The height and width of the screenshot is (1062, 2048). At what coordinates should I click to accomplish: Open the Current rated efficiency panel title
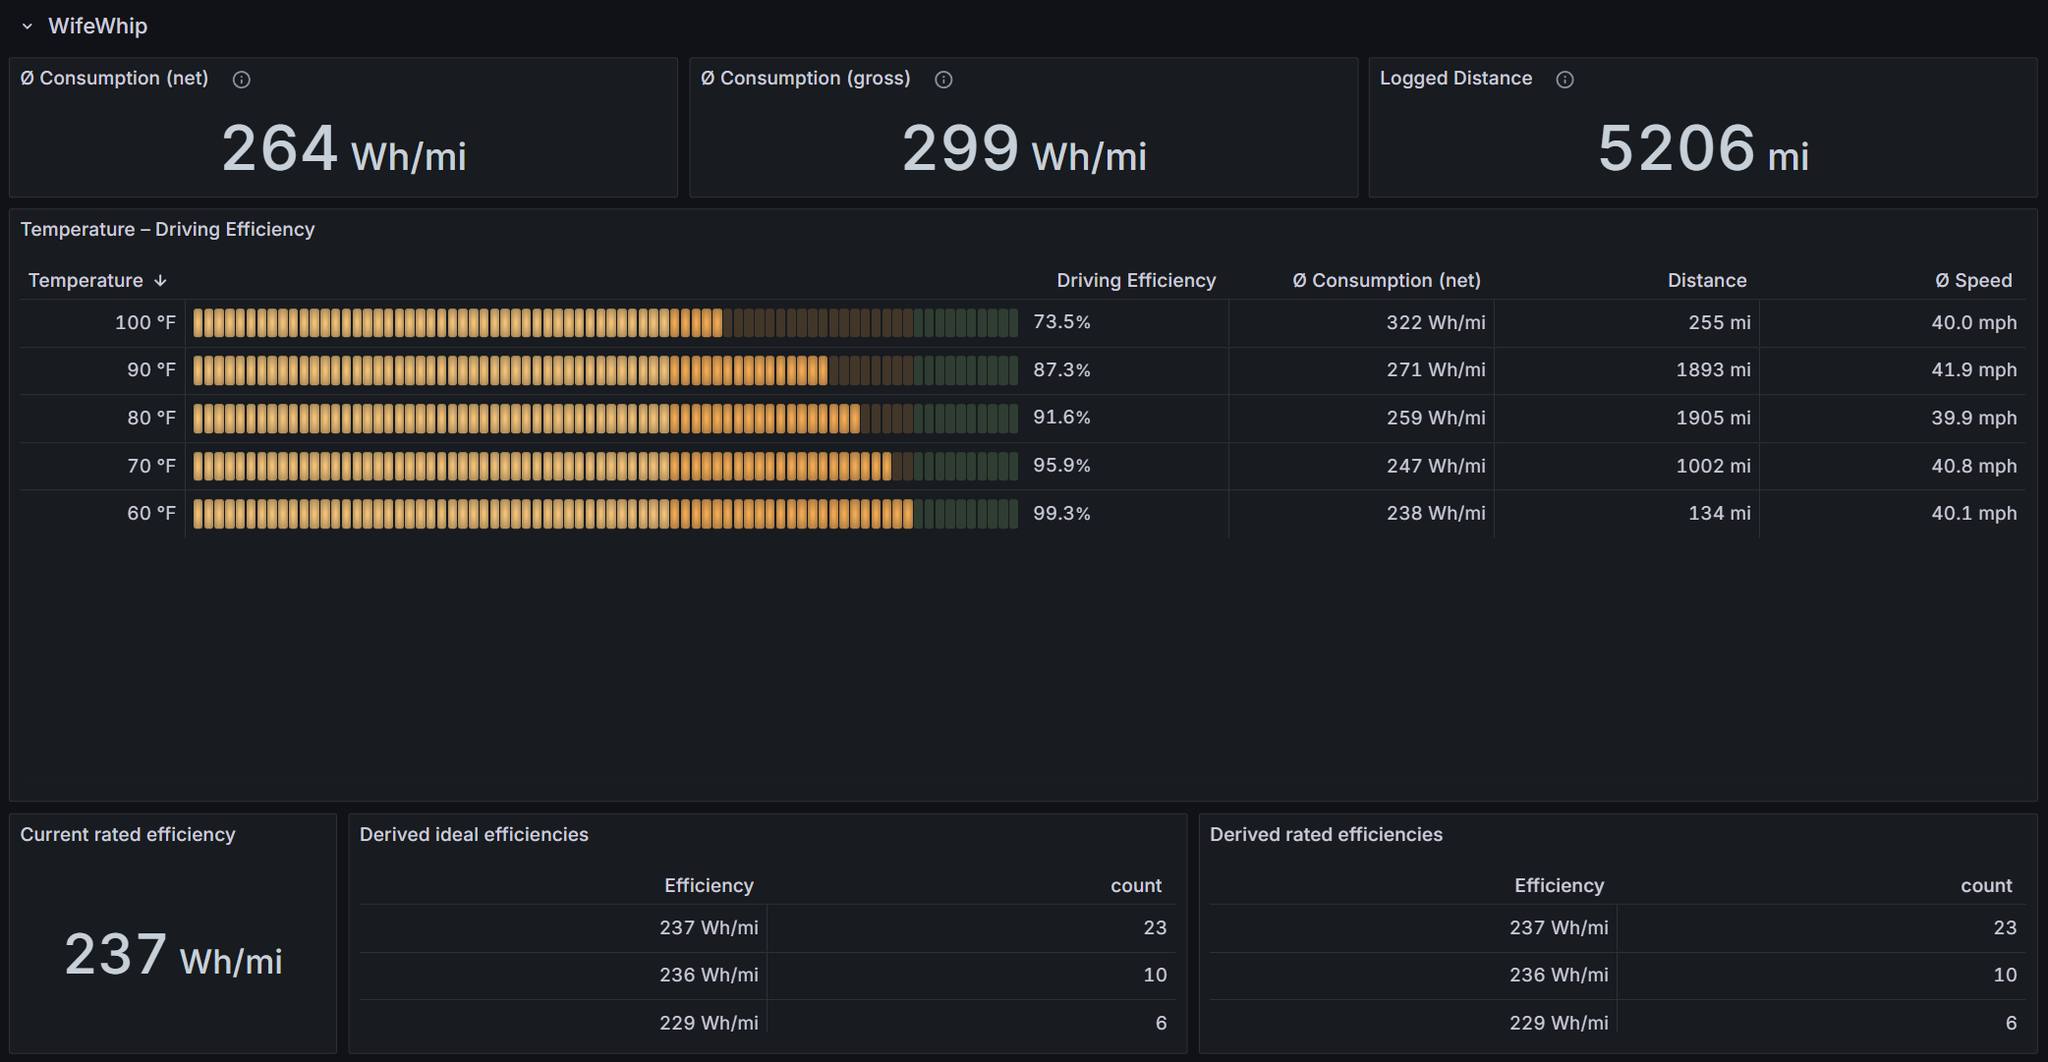tap(128, 835)
